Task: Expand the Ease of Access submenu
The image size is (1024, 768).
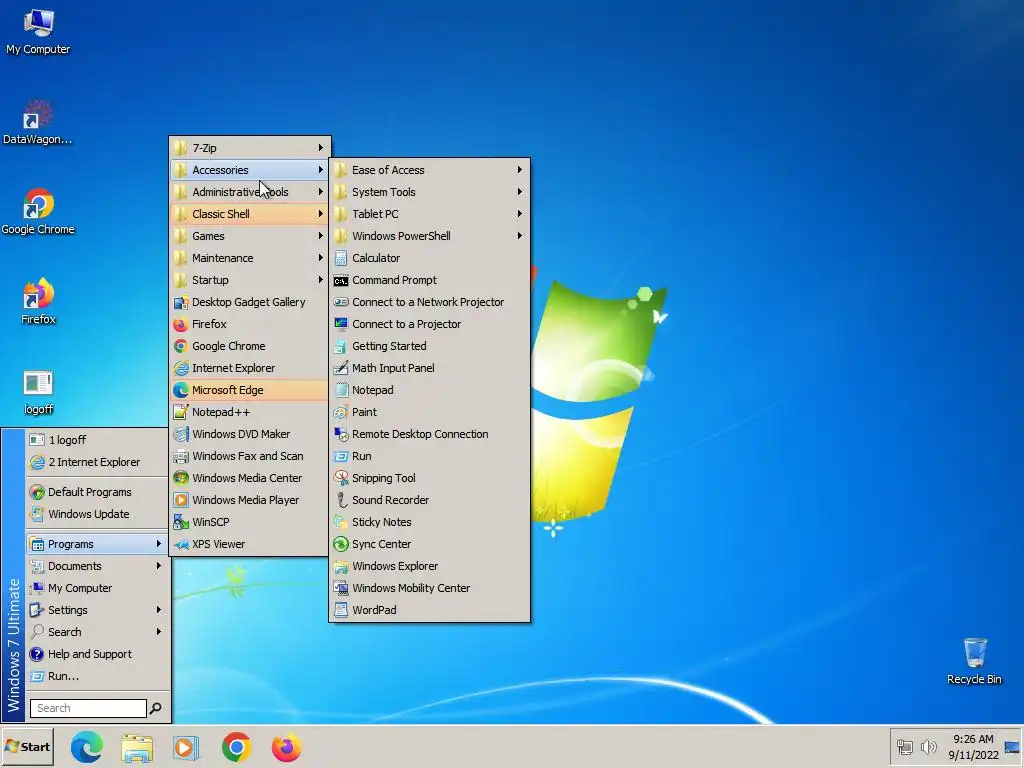Action: 430,170
